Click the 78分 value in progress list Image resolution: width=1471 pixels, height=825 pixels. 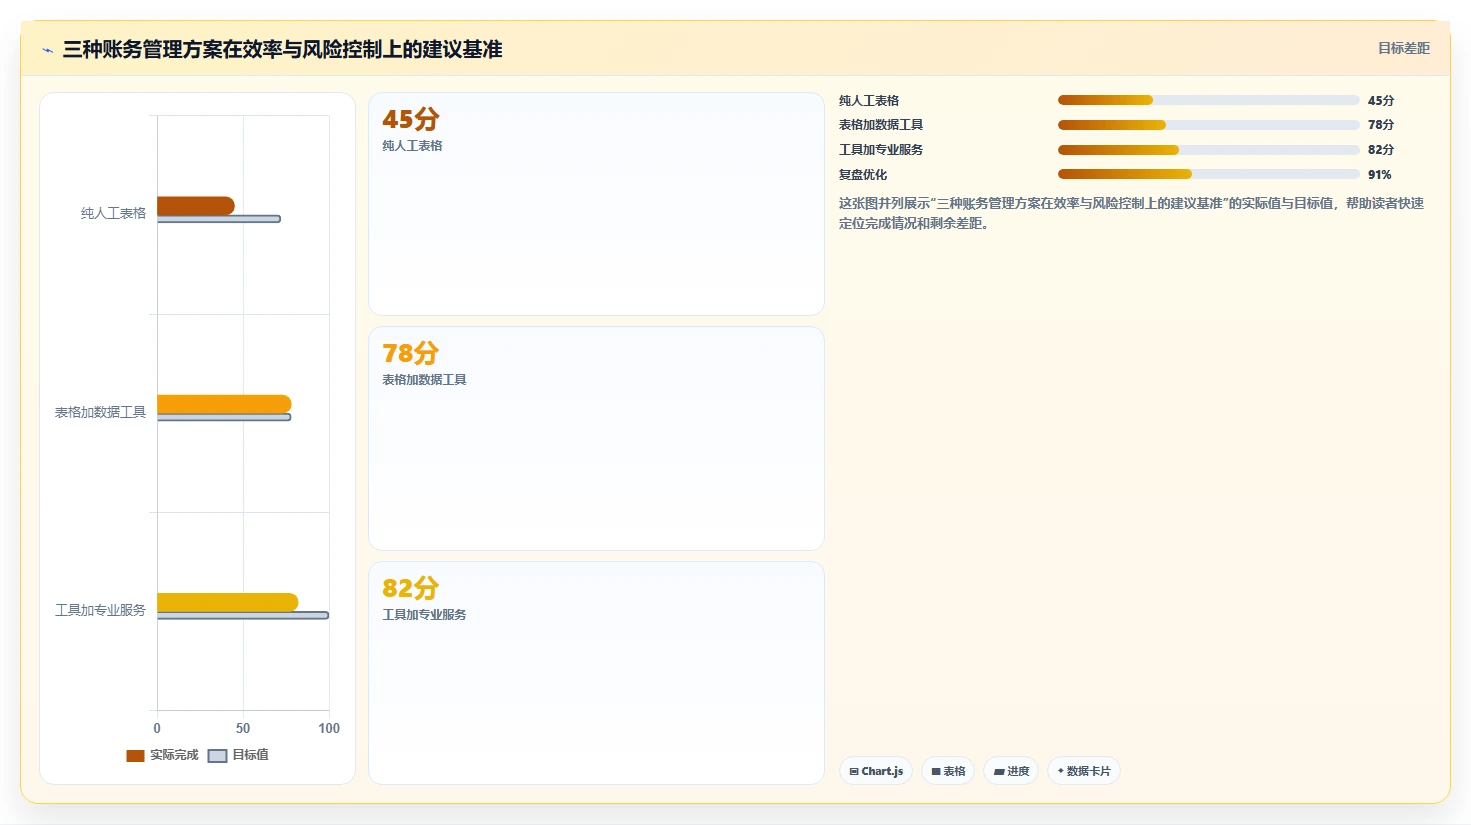tap(1381, 125)
